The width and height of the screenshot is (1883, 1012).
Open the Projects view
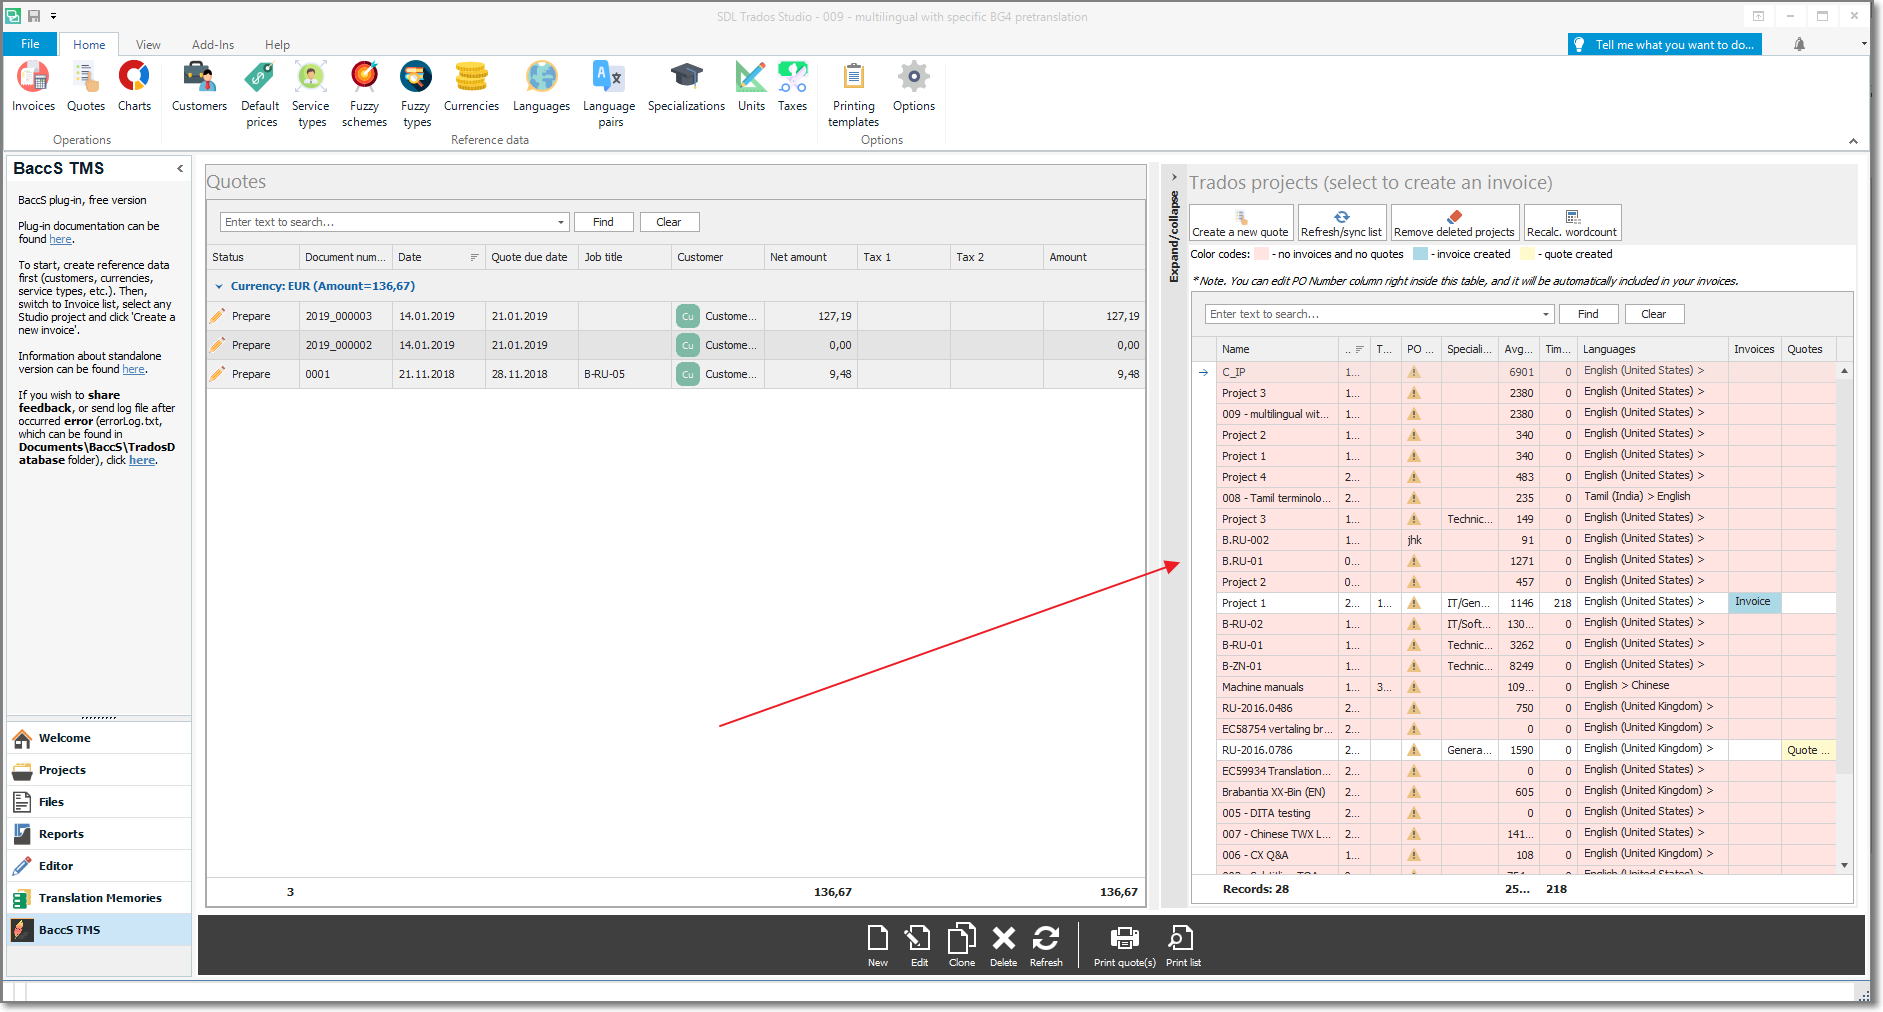click(x=99, y=770)
